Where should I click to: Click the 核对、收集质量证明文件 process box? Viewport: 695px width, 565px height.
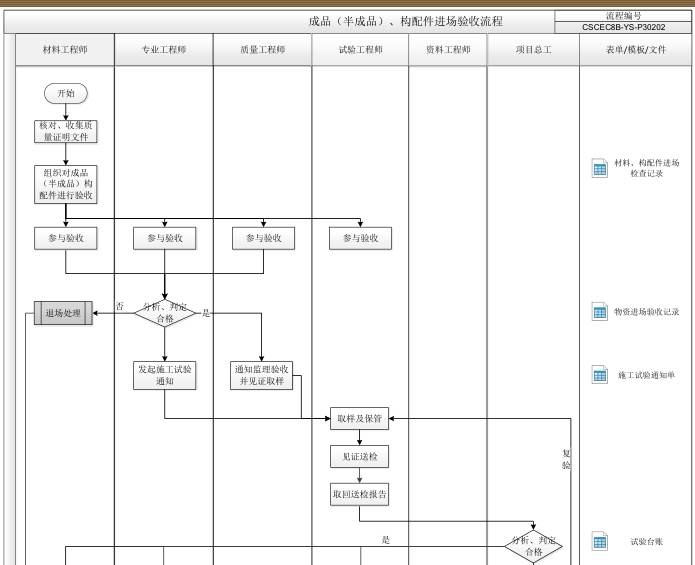[65, 131]
